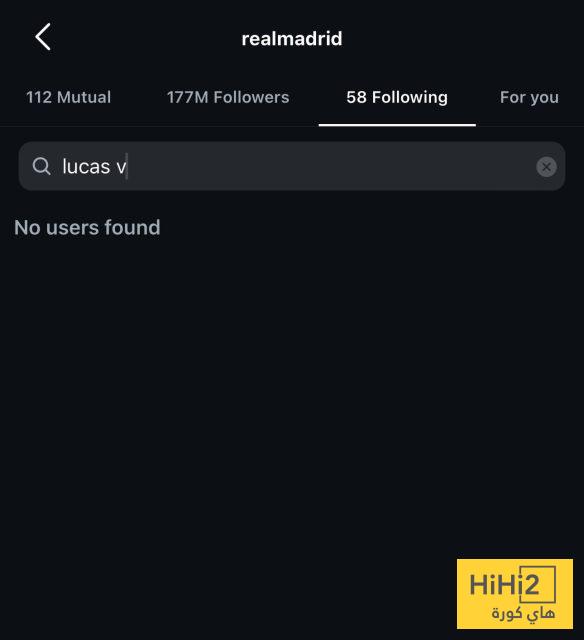The width and height of the screenshot is (584, 640).
Task: Click the empty part of the search bar
Action: click(331, 167)
